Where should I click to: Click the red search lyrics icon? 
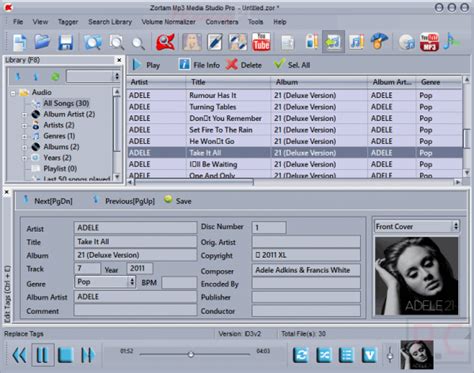pyautogui.click(x=165, y=42)
